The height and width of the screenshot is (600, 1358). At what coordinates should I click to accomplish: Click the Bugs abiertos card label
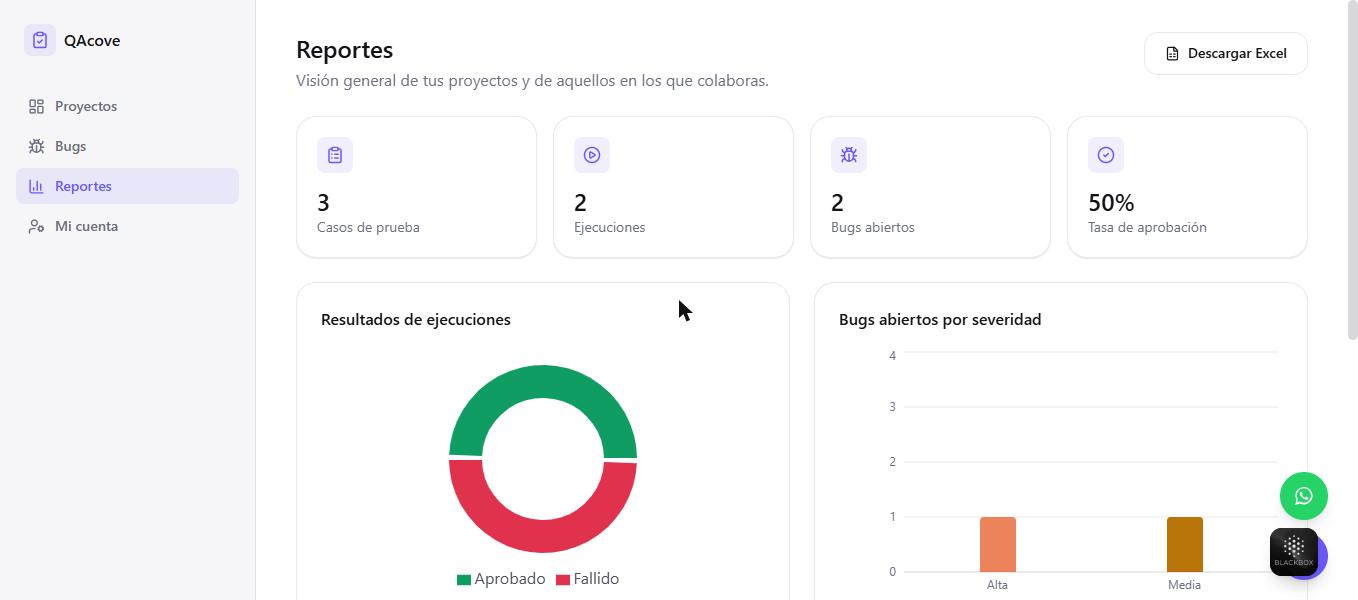(x=872, y=227)
